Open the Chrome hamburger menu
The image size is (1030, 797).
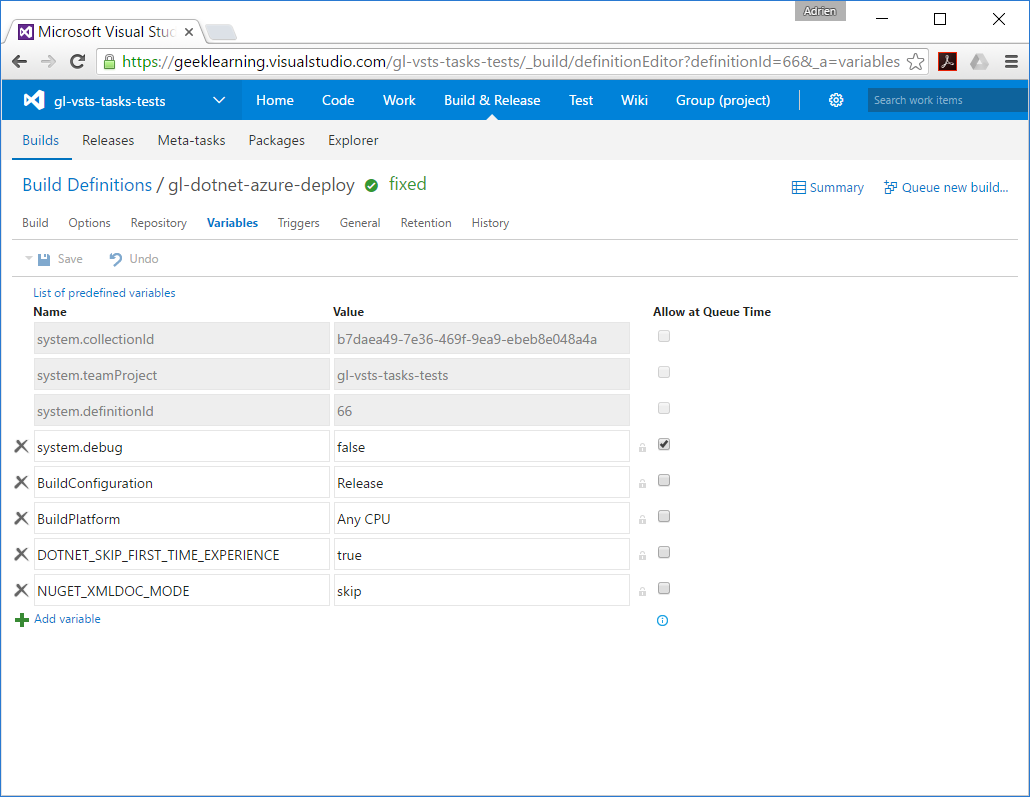click(1012, 62)
